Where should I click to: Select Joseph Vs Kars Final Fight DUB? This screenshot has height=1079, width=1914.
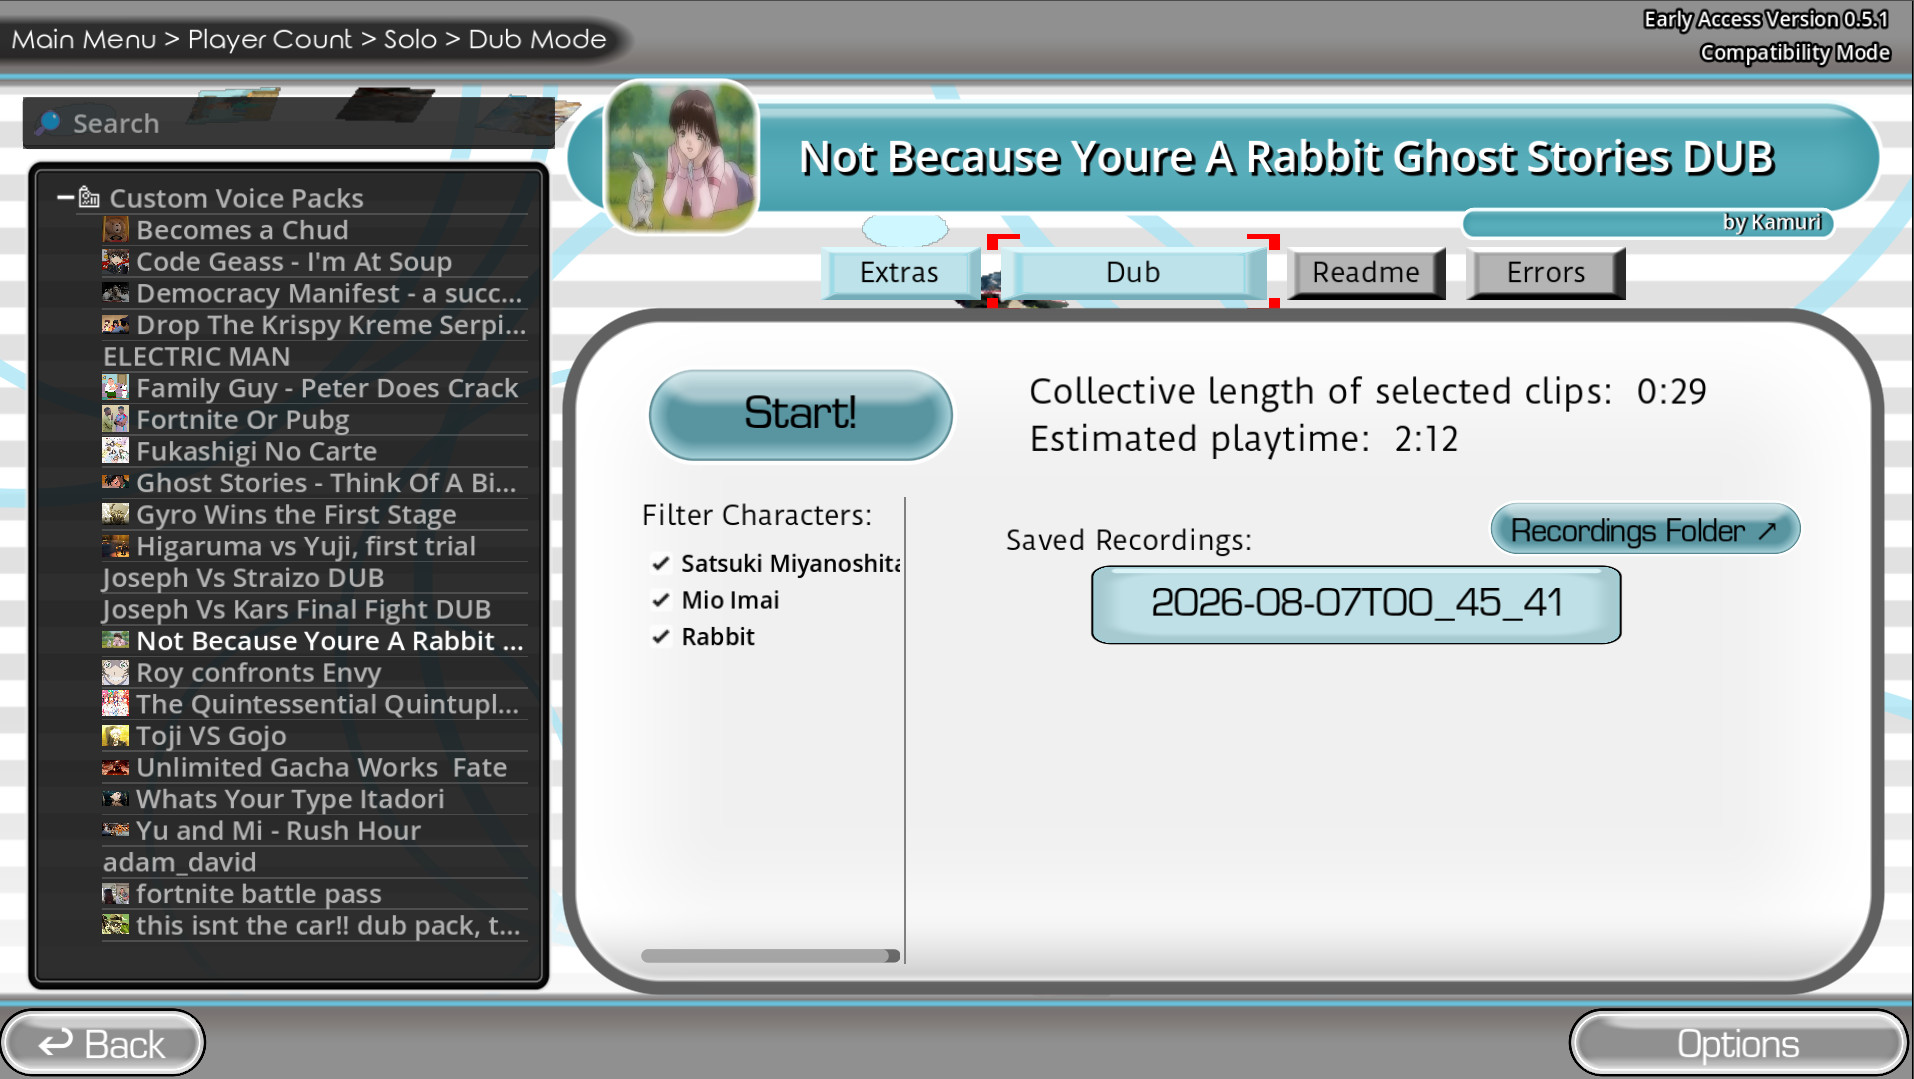coord(314,610)
